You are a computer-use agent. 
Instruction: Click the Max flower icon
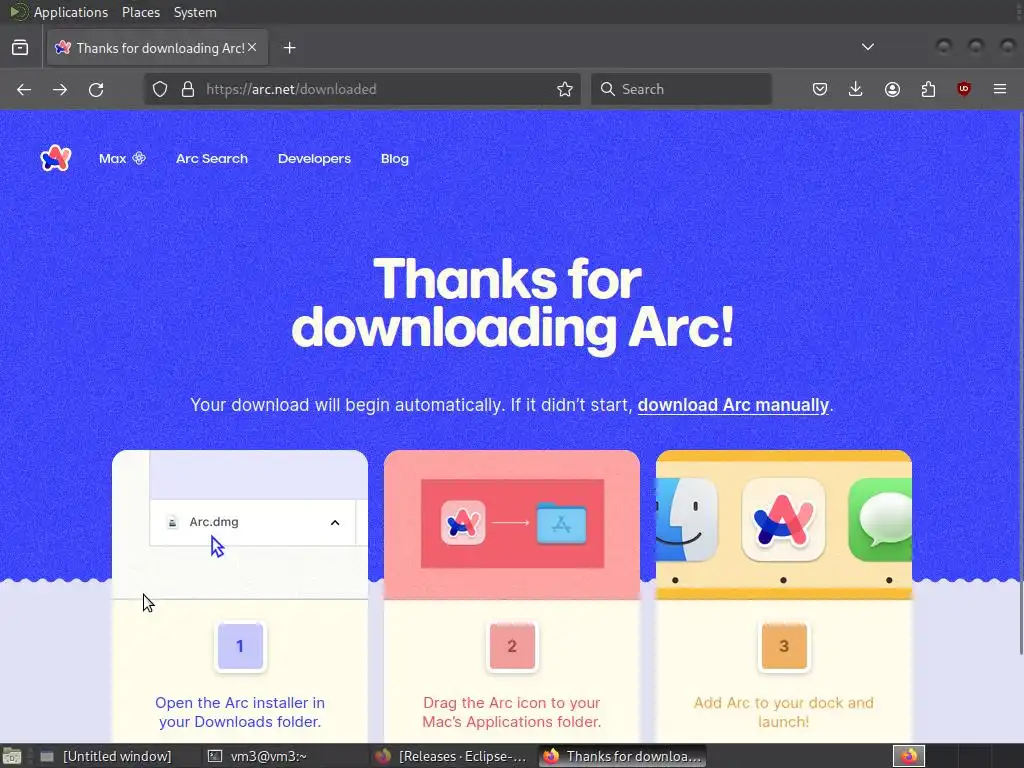point(139,158)
